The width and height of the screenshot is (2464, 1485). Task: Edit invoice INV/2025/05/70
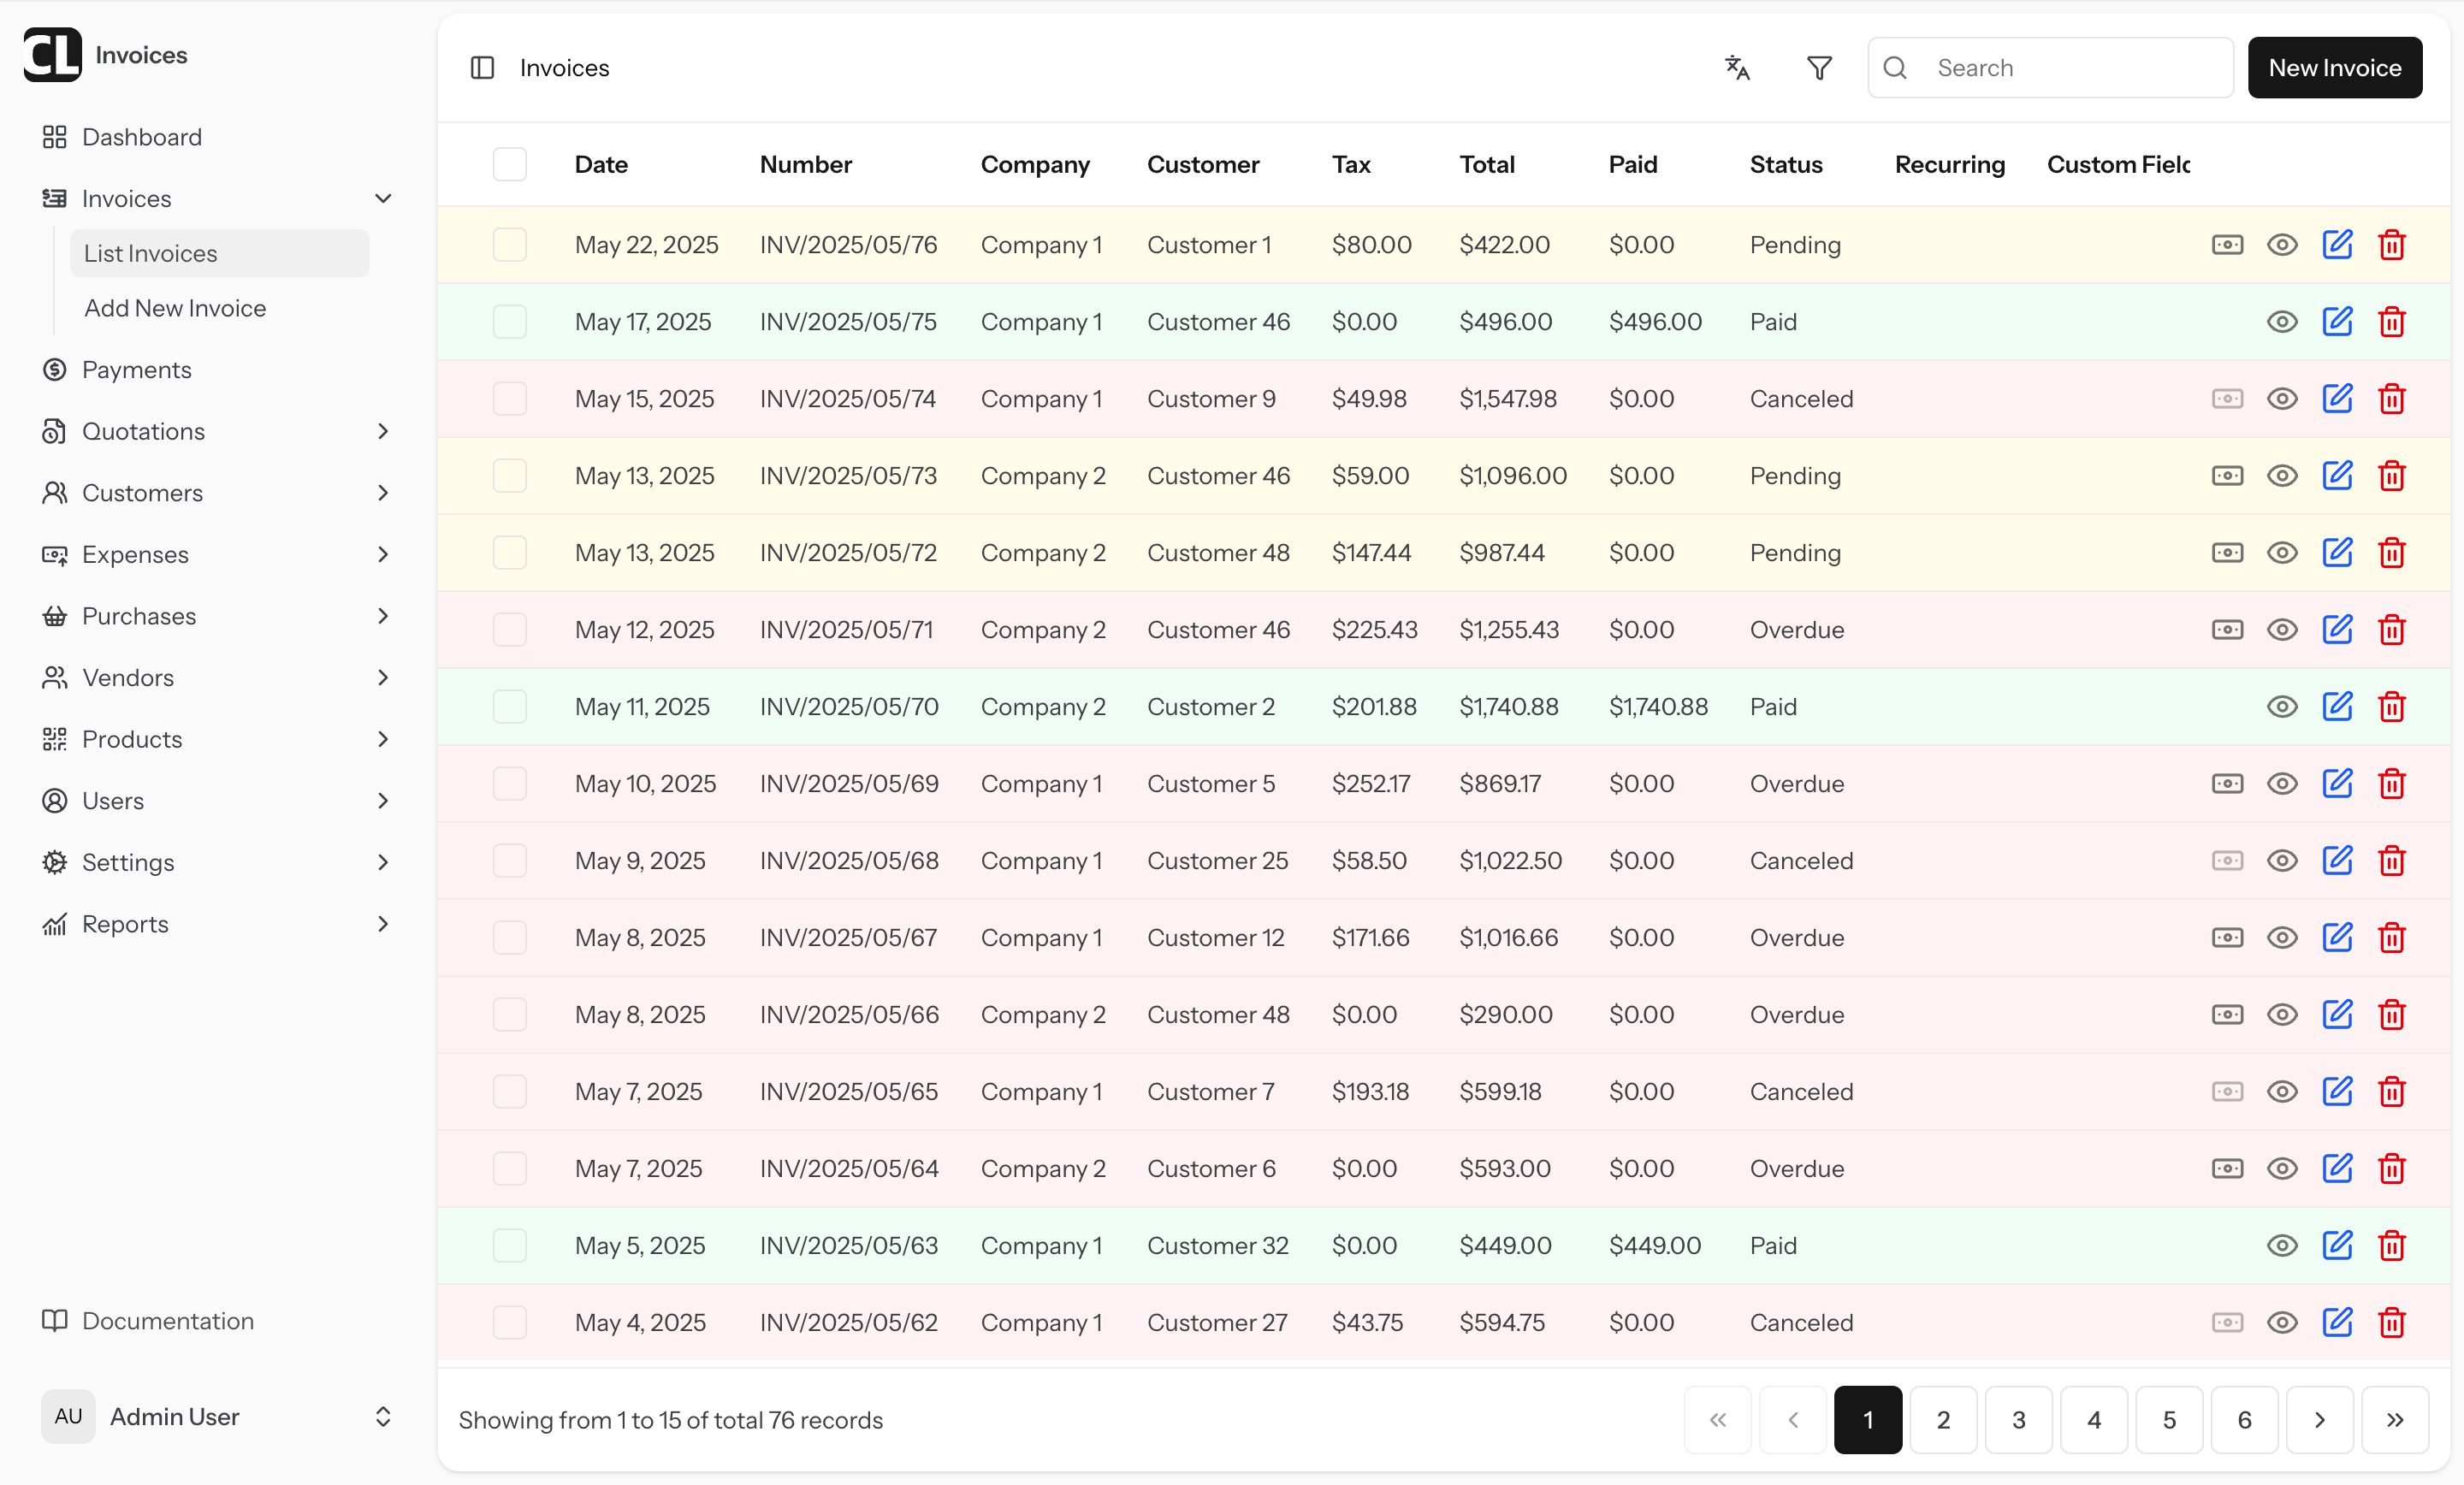2337,707
